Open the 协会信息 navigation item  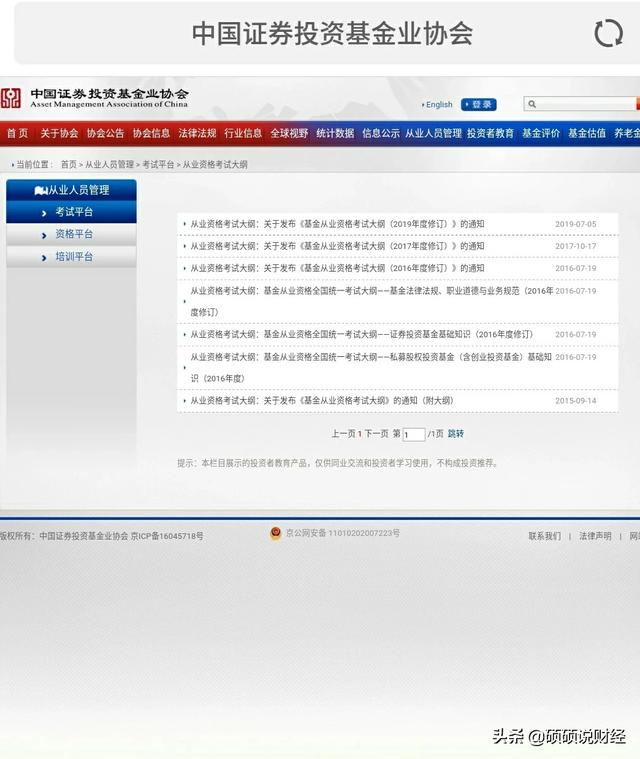151,133
